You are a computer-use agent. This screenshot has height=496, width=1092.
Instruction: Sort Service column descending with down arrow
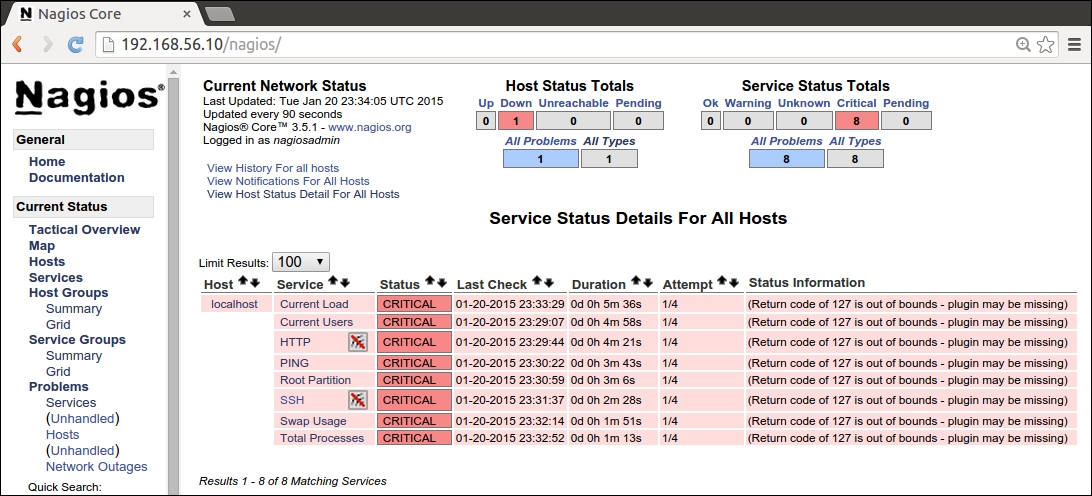[x=345, y=283]
